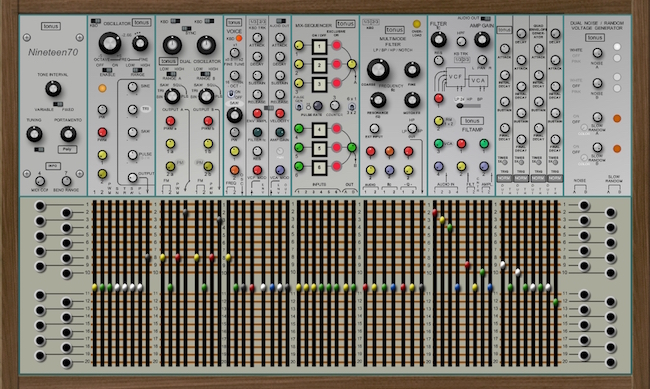Toggle the oscillator Enable Off/On switch

(107, 70)
